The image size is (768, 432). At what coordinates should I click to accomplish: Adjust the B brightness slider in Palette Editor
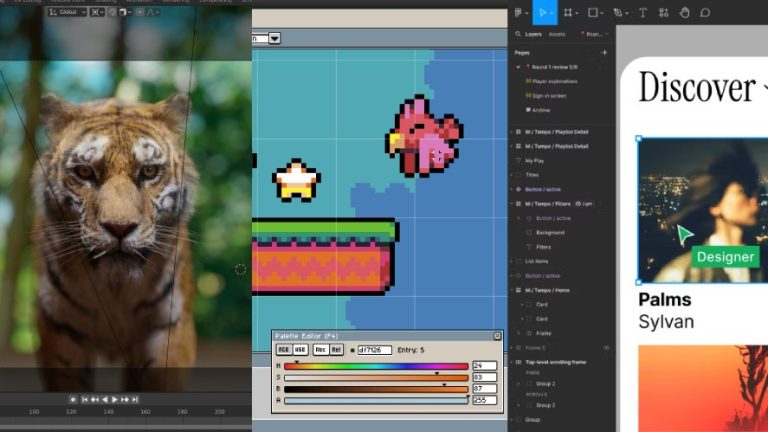pyautogui.click(x=376, y=389)
